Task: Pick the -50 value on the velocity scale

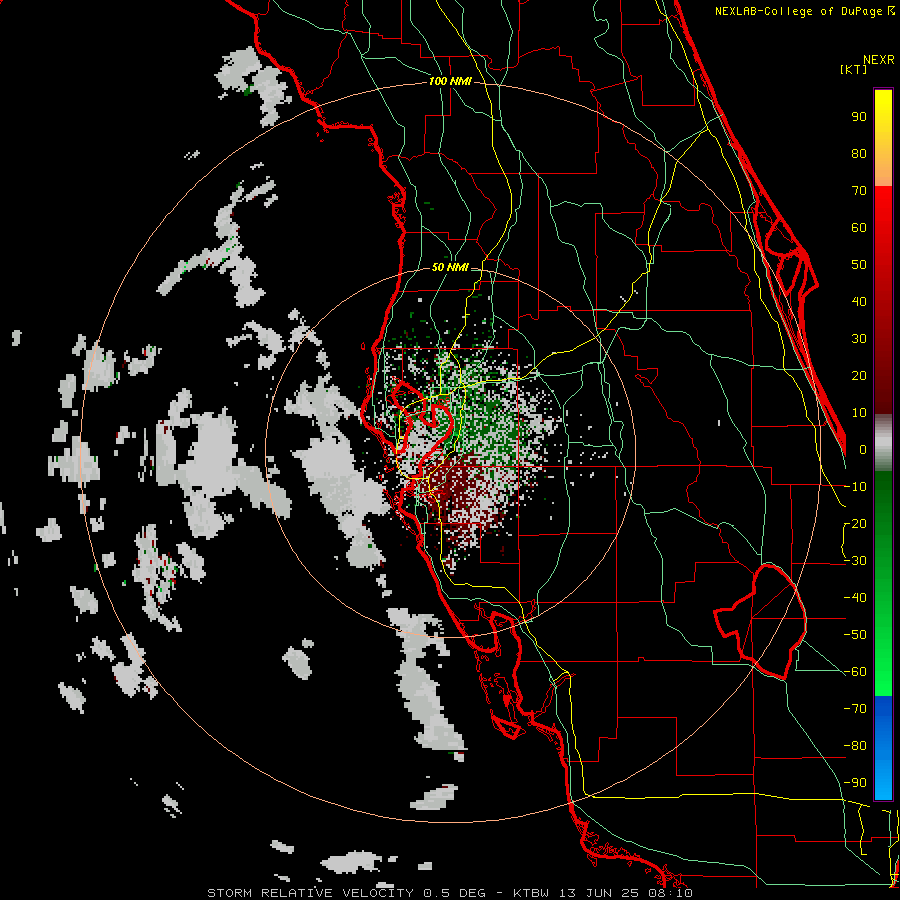Action: click(855, 635)
